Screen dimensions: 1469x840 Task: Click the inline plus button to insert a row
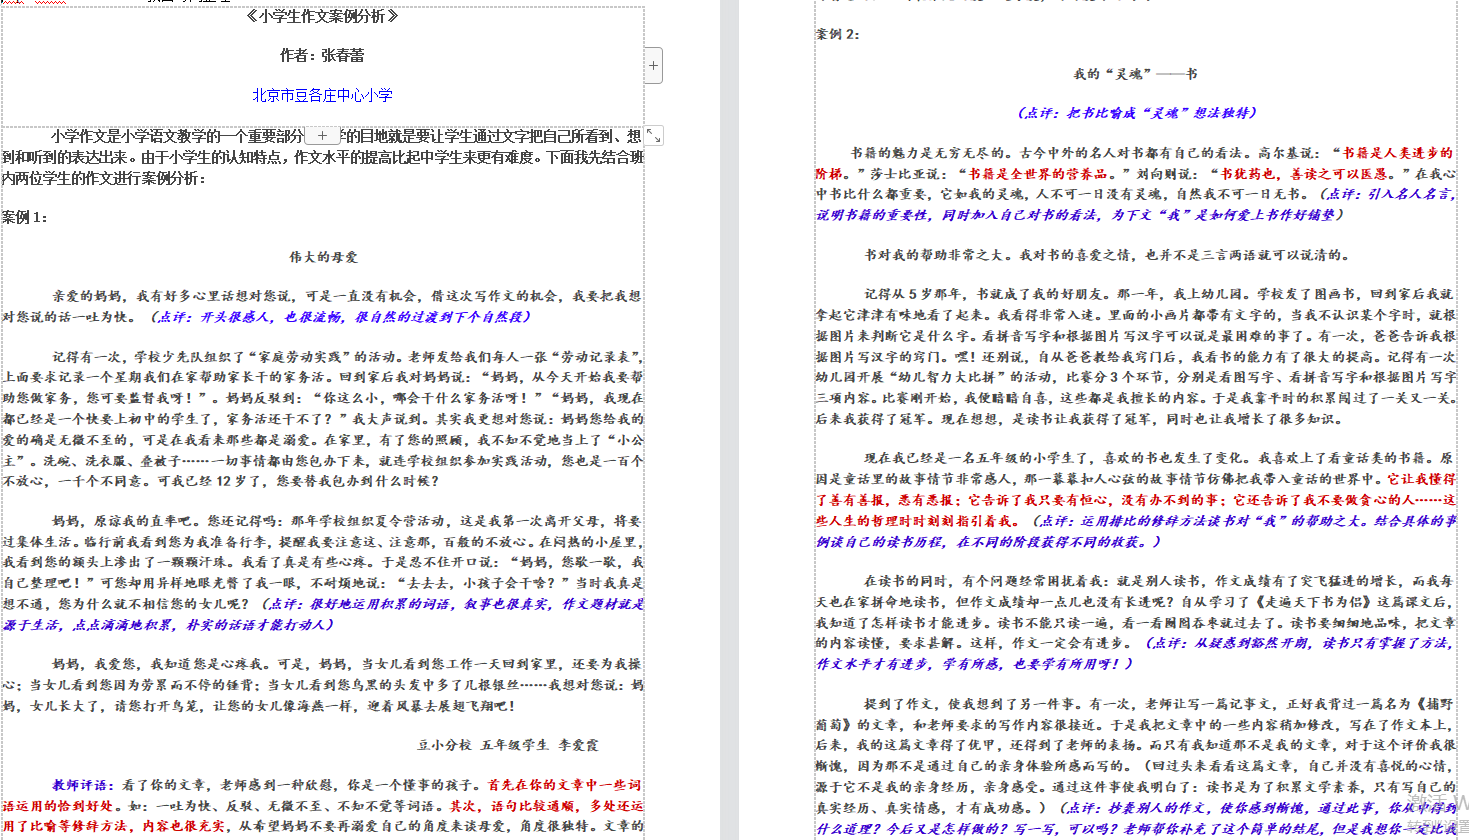(x=322, y=135)
